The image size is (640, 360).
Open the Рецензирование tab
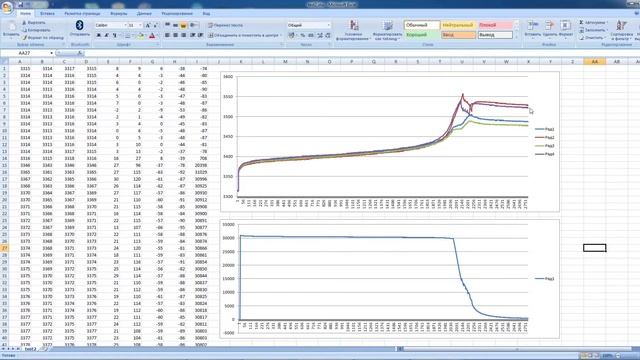click(x=177, y=13)
